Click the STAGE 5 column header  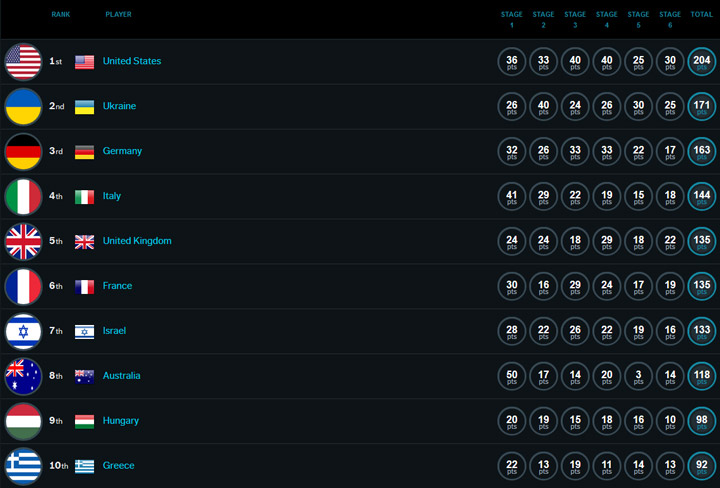point(638,20)
